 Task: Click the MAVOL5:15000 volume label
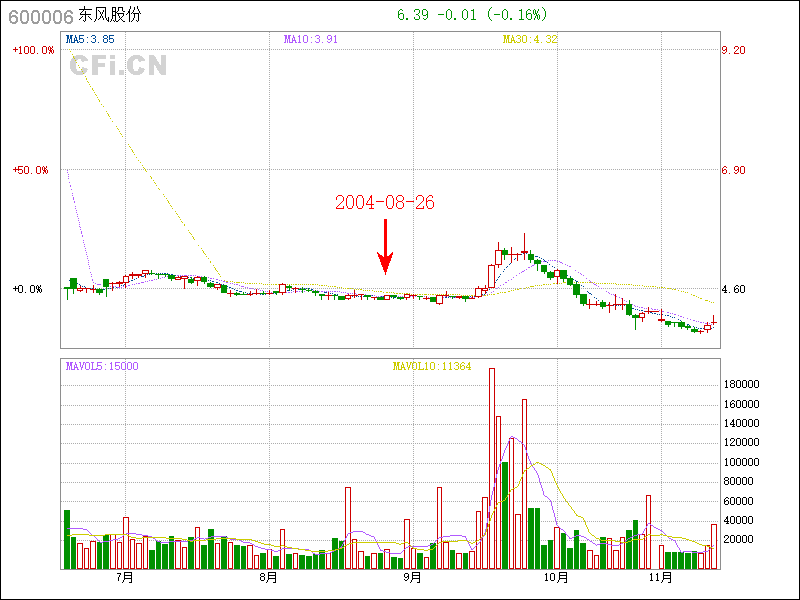point(102,366)
